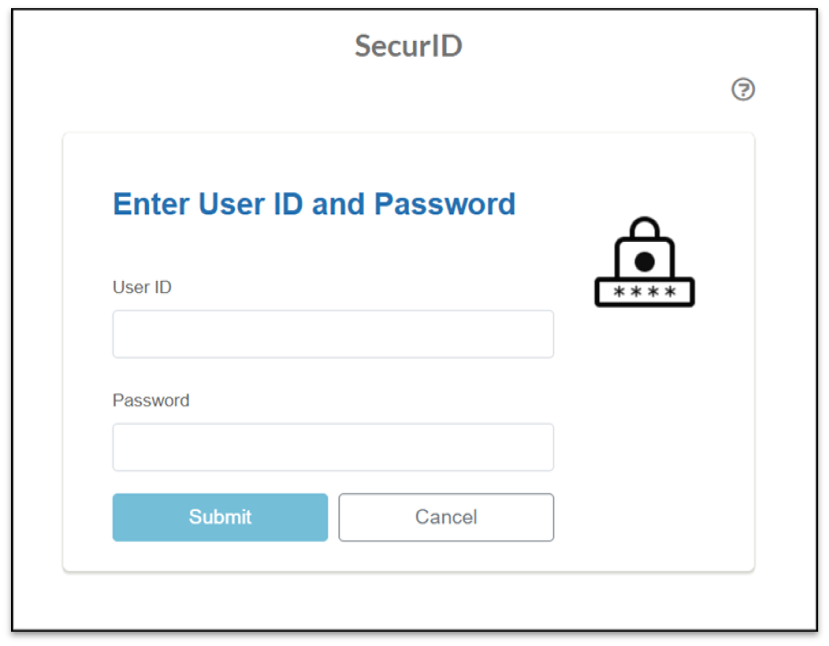This screenshot has width=829, height=646.
Task: Click the SecurID title text
Action: pyautogui.click(x=408, y=46)
